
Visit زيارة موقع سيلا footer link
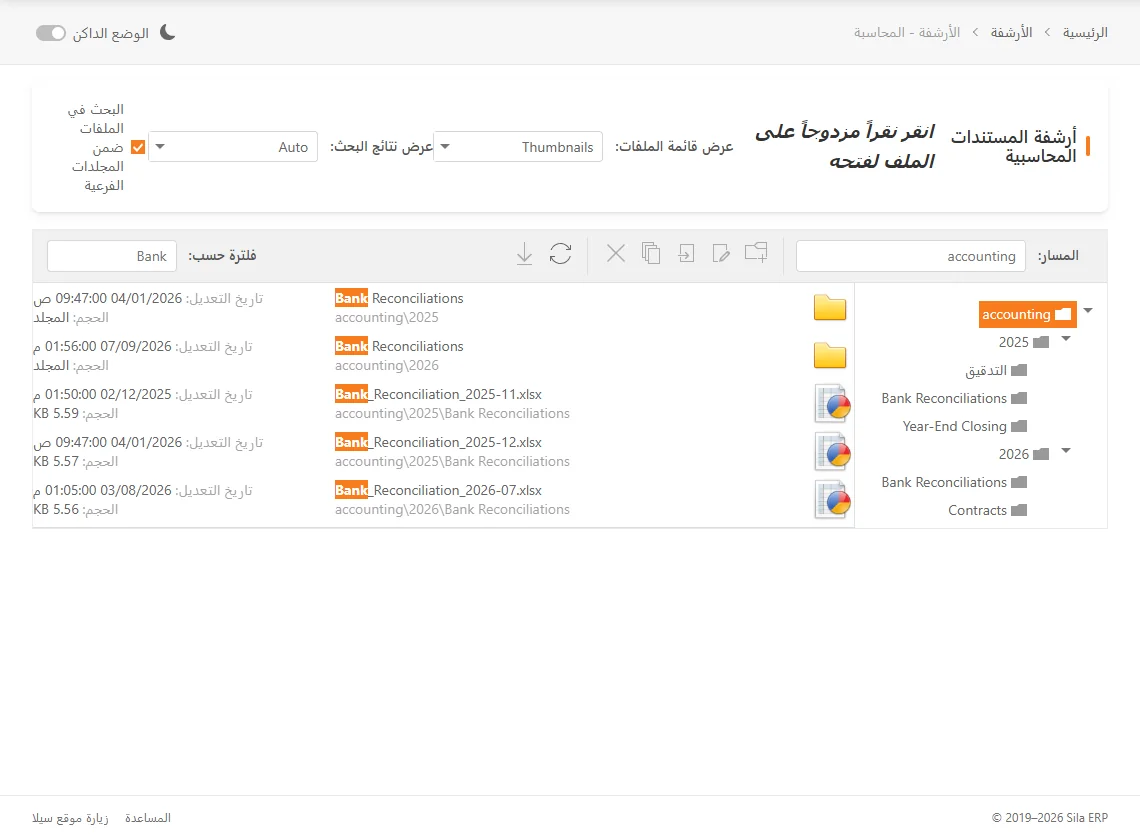tap(71, 818)
